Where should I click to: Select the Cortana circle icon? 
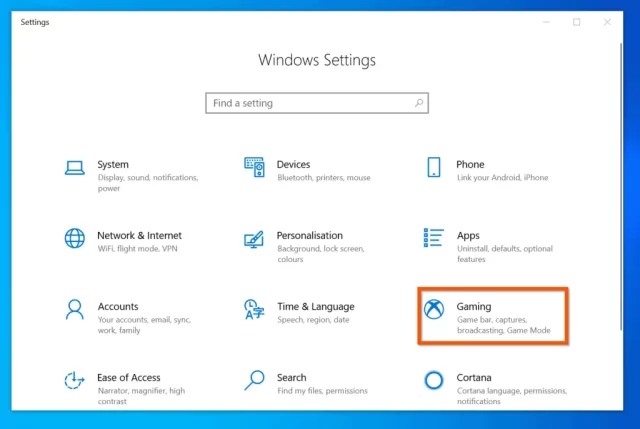tap(433, 380)
